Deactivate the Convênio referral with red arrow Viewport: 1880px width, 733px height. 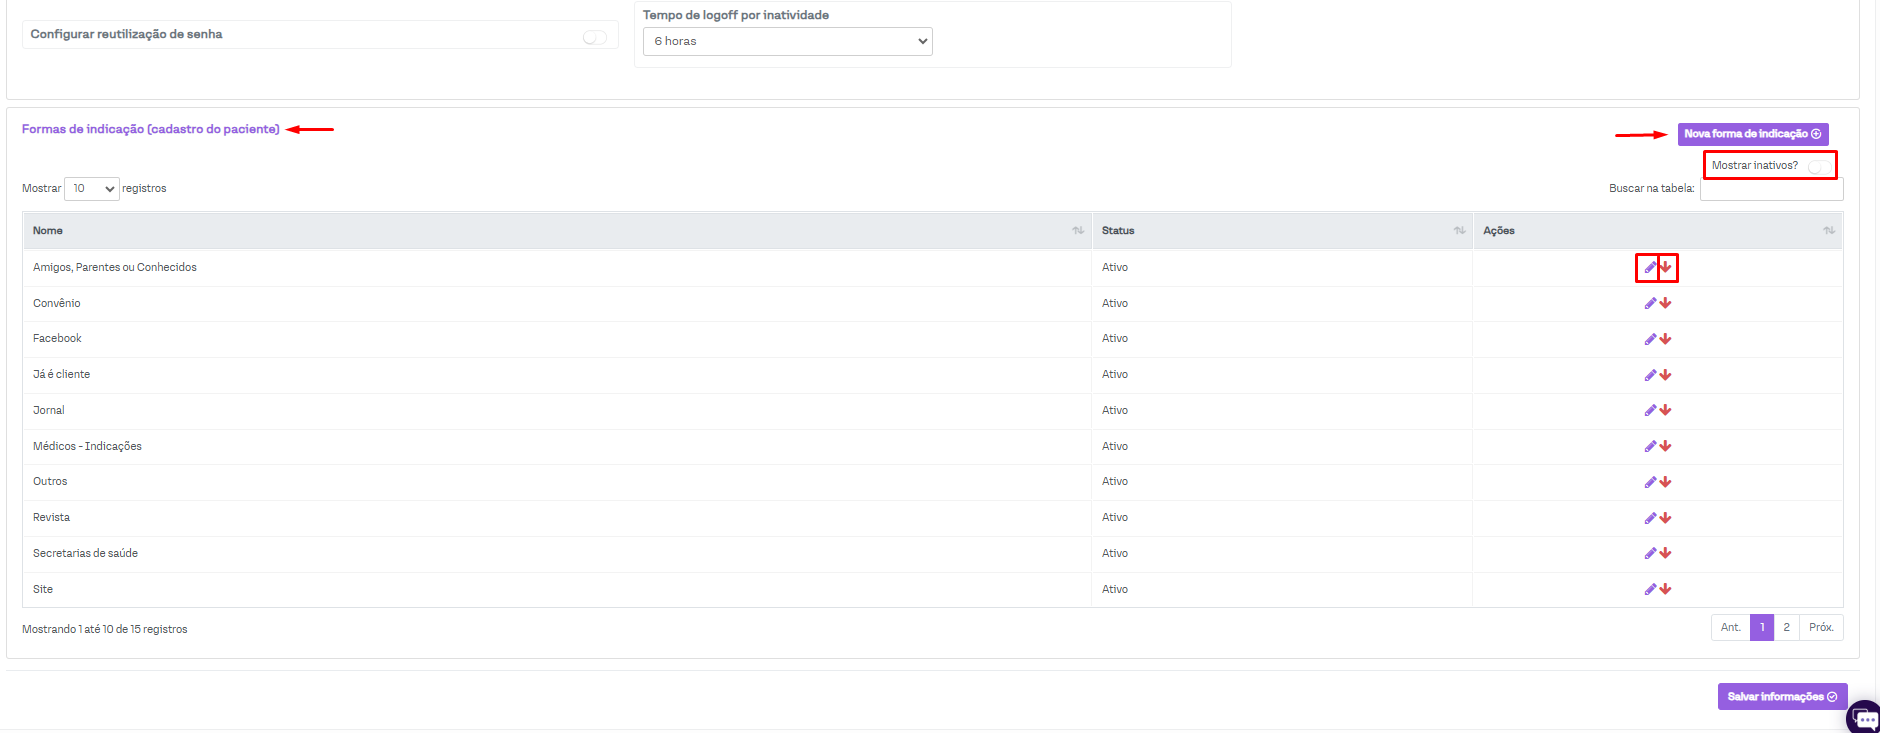point(1666,304)
